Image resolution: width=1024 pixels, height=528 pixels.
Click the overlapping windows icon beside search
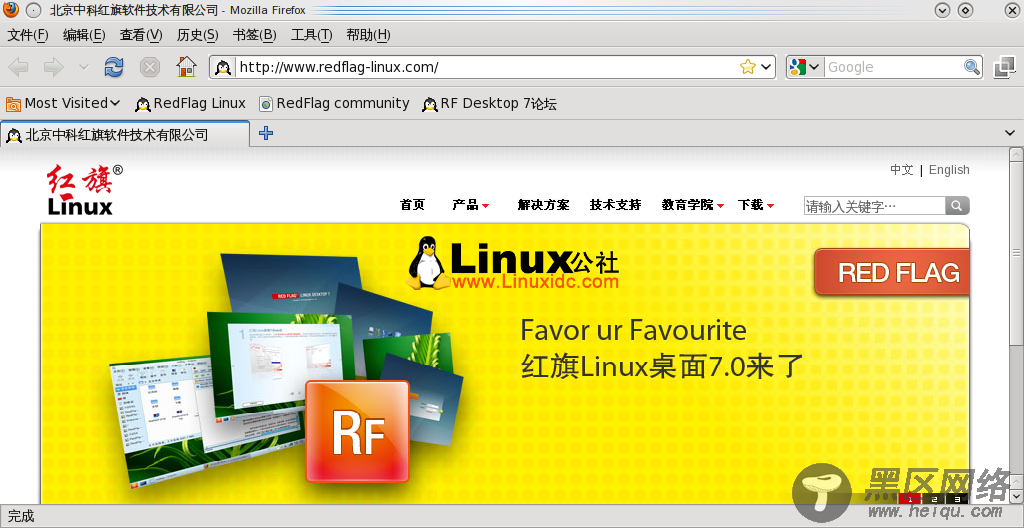(1004, 67)
